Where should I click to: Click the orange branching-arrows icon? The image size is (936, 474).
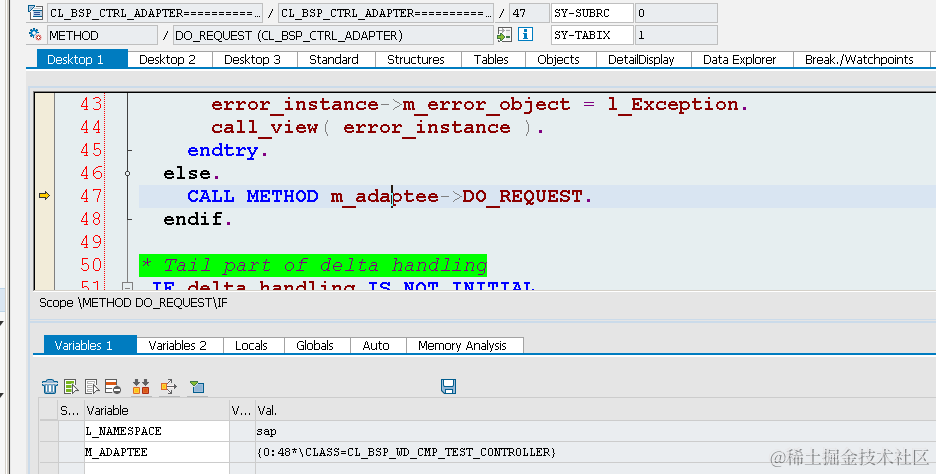click(169, 386)
